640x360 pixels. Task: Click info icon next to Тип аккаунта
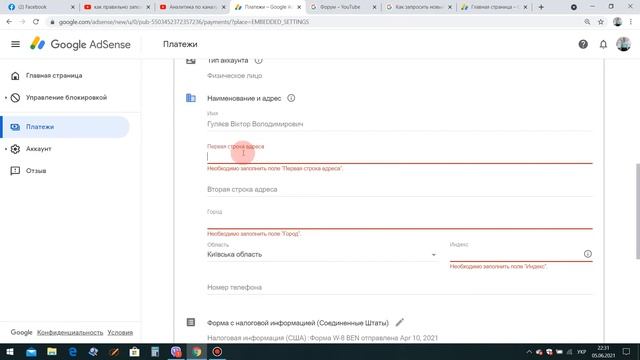tap(258, 60)
